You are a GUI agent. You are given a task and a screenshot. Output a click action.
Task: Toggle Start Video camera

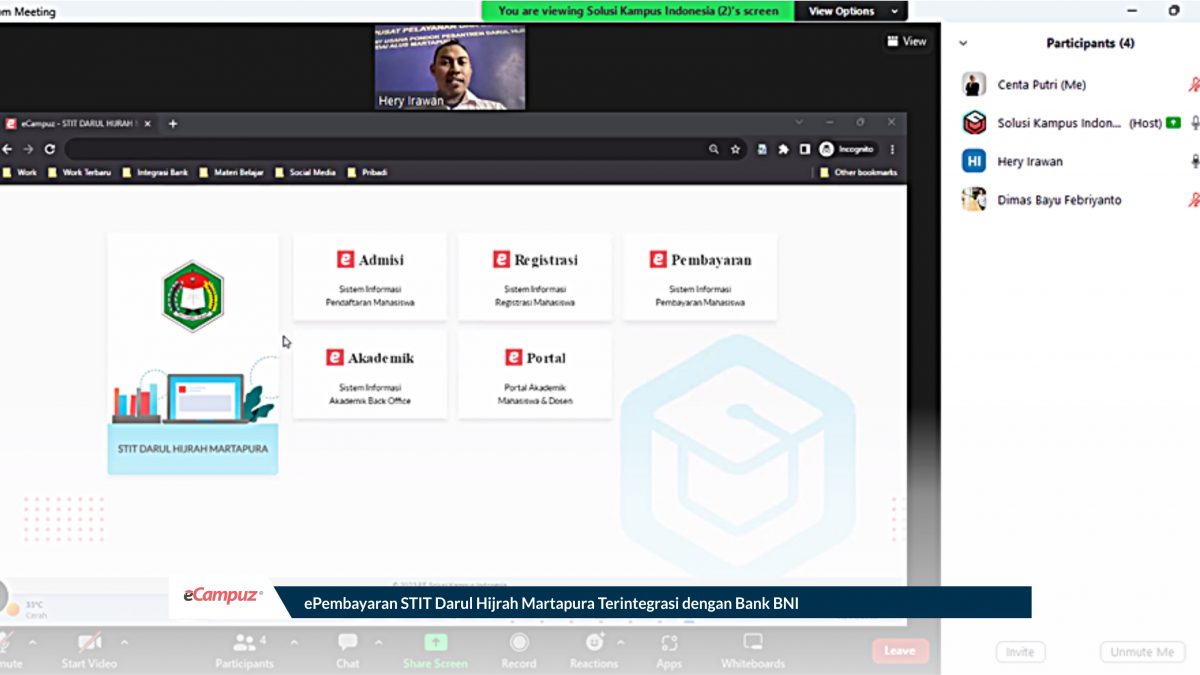tap(89, 642)
